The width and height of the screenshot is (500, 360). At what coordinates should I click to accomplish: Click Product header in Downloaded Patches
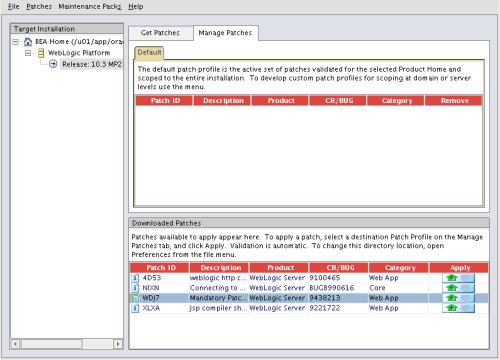click(x=280, y=268)
